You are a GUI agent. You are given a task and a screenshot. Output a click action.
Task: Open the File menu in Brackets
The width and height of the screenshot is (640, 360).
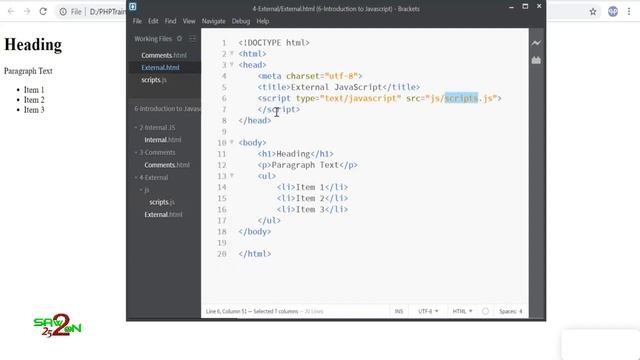click(137, 21)
